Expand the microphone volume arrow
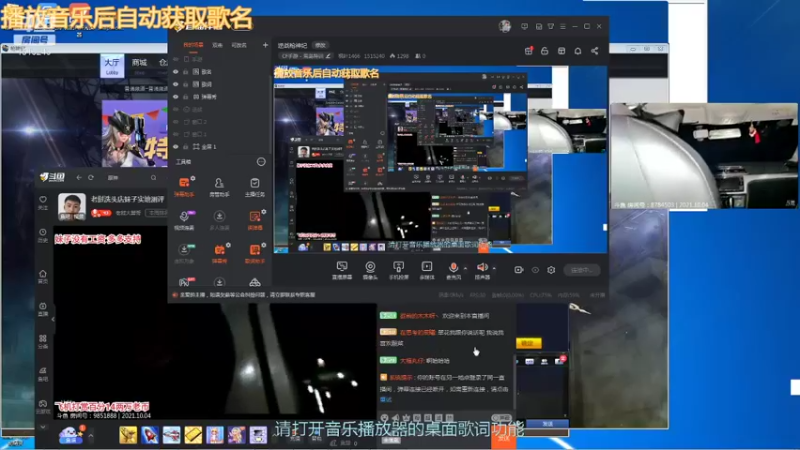 point(465,268)
